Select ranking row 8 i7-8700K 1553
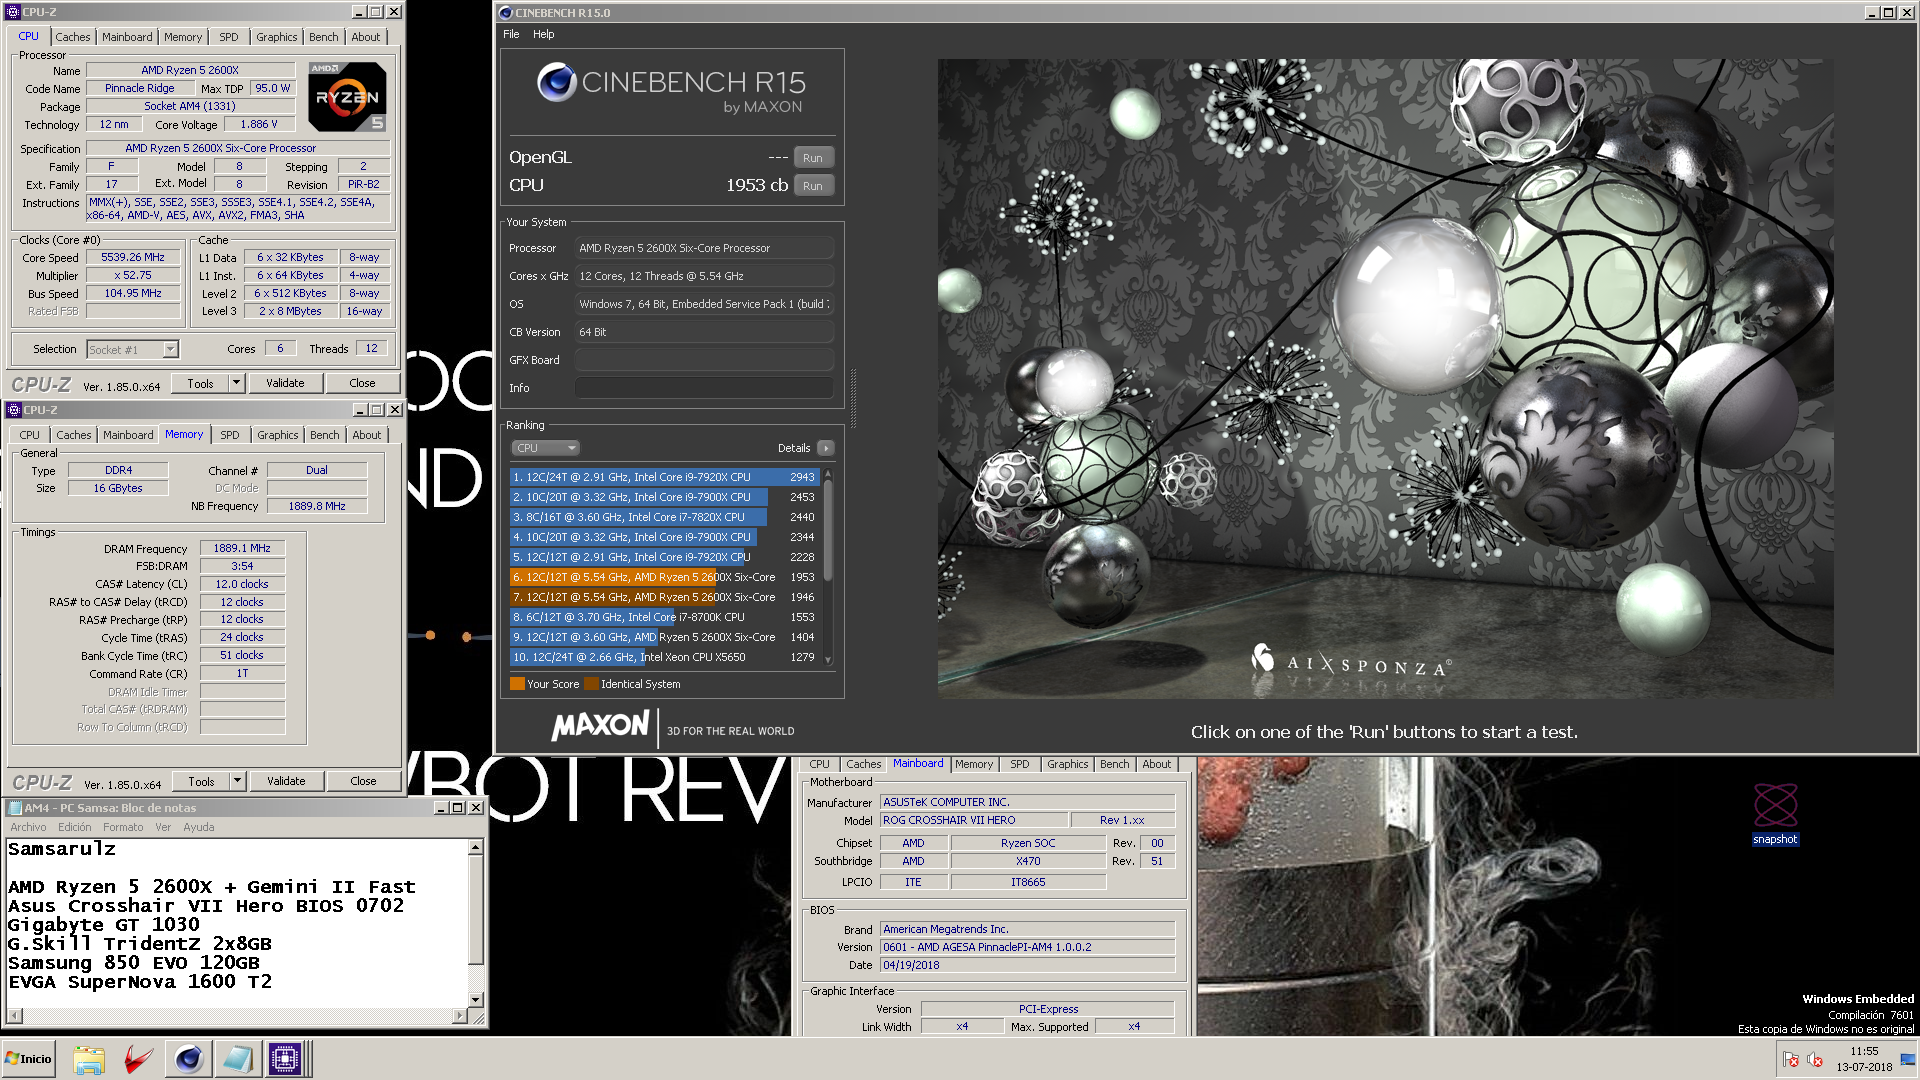 665,617
